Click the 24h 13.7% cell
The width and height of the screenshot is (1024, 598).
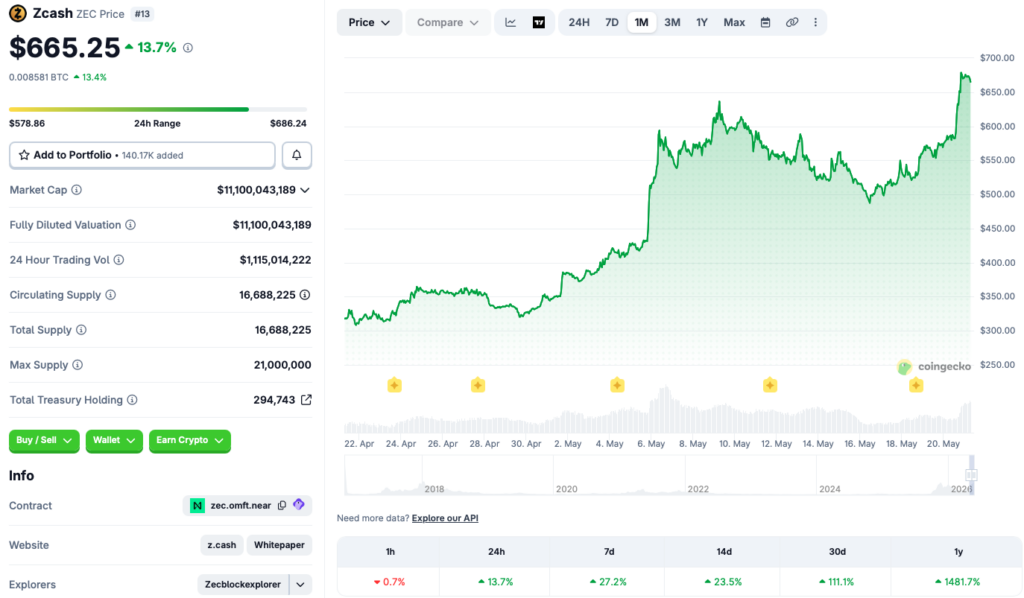click(x=496, y=582)
